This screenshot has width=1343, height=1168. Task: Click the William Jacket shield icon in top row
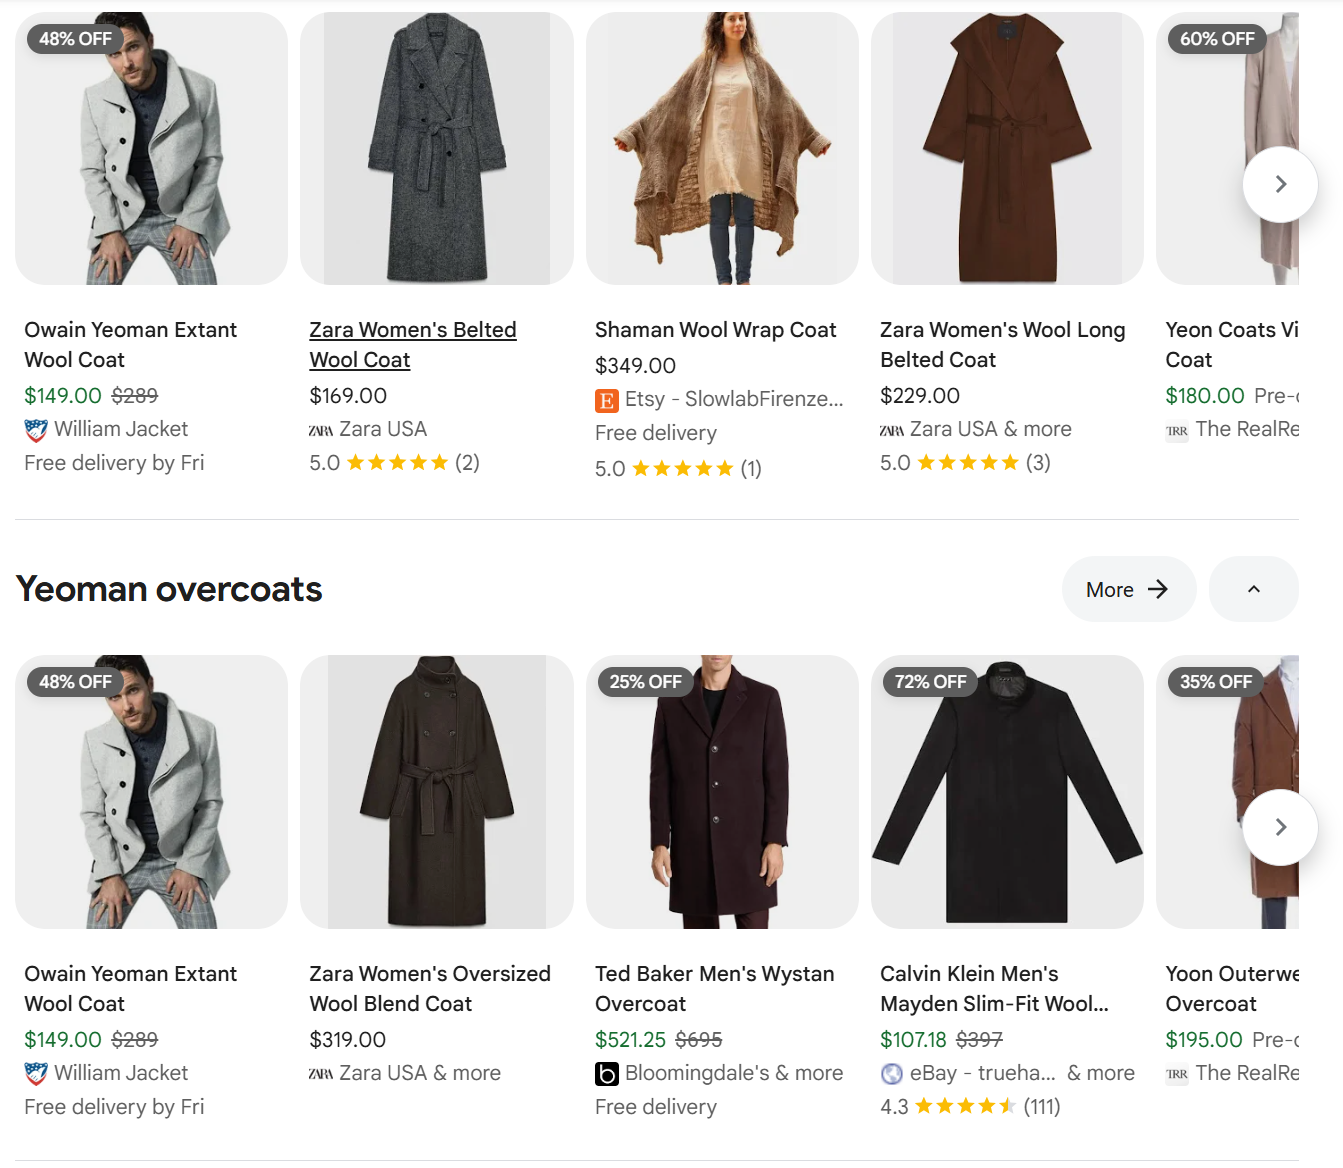(x=36, y=430)
